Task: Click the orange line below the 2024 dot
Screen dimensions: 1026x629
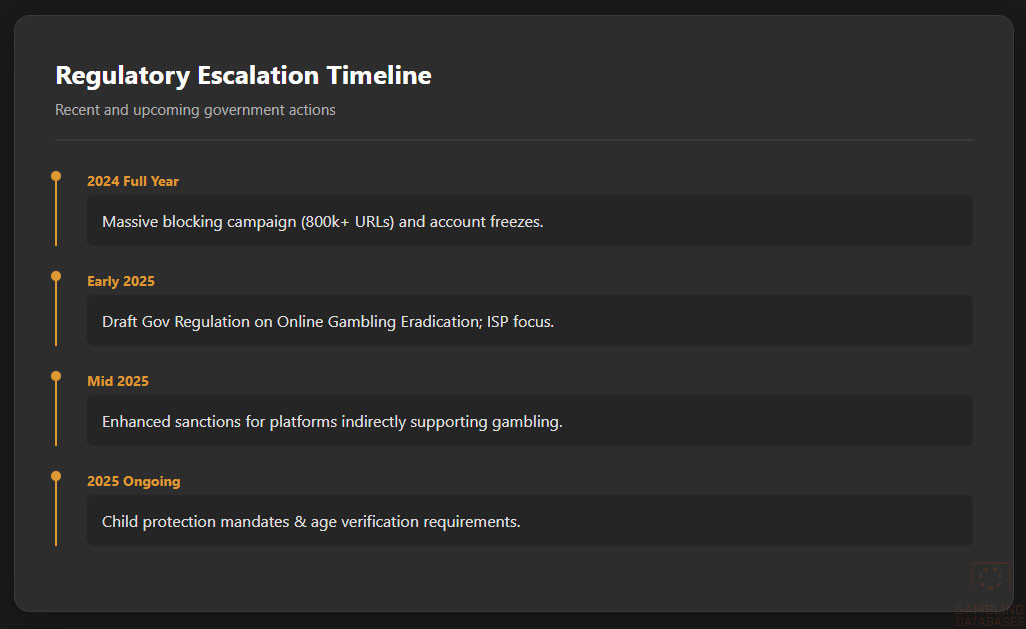Action: (x=56, y=215)
